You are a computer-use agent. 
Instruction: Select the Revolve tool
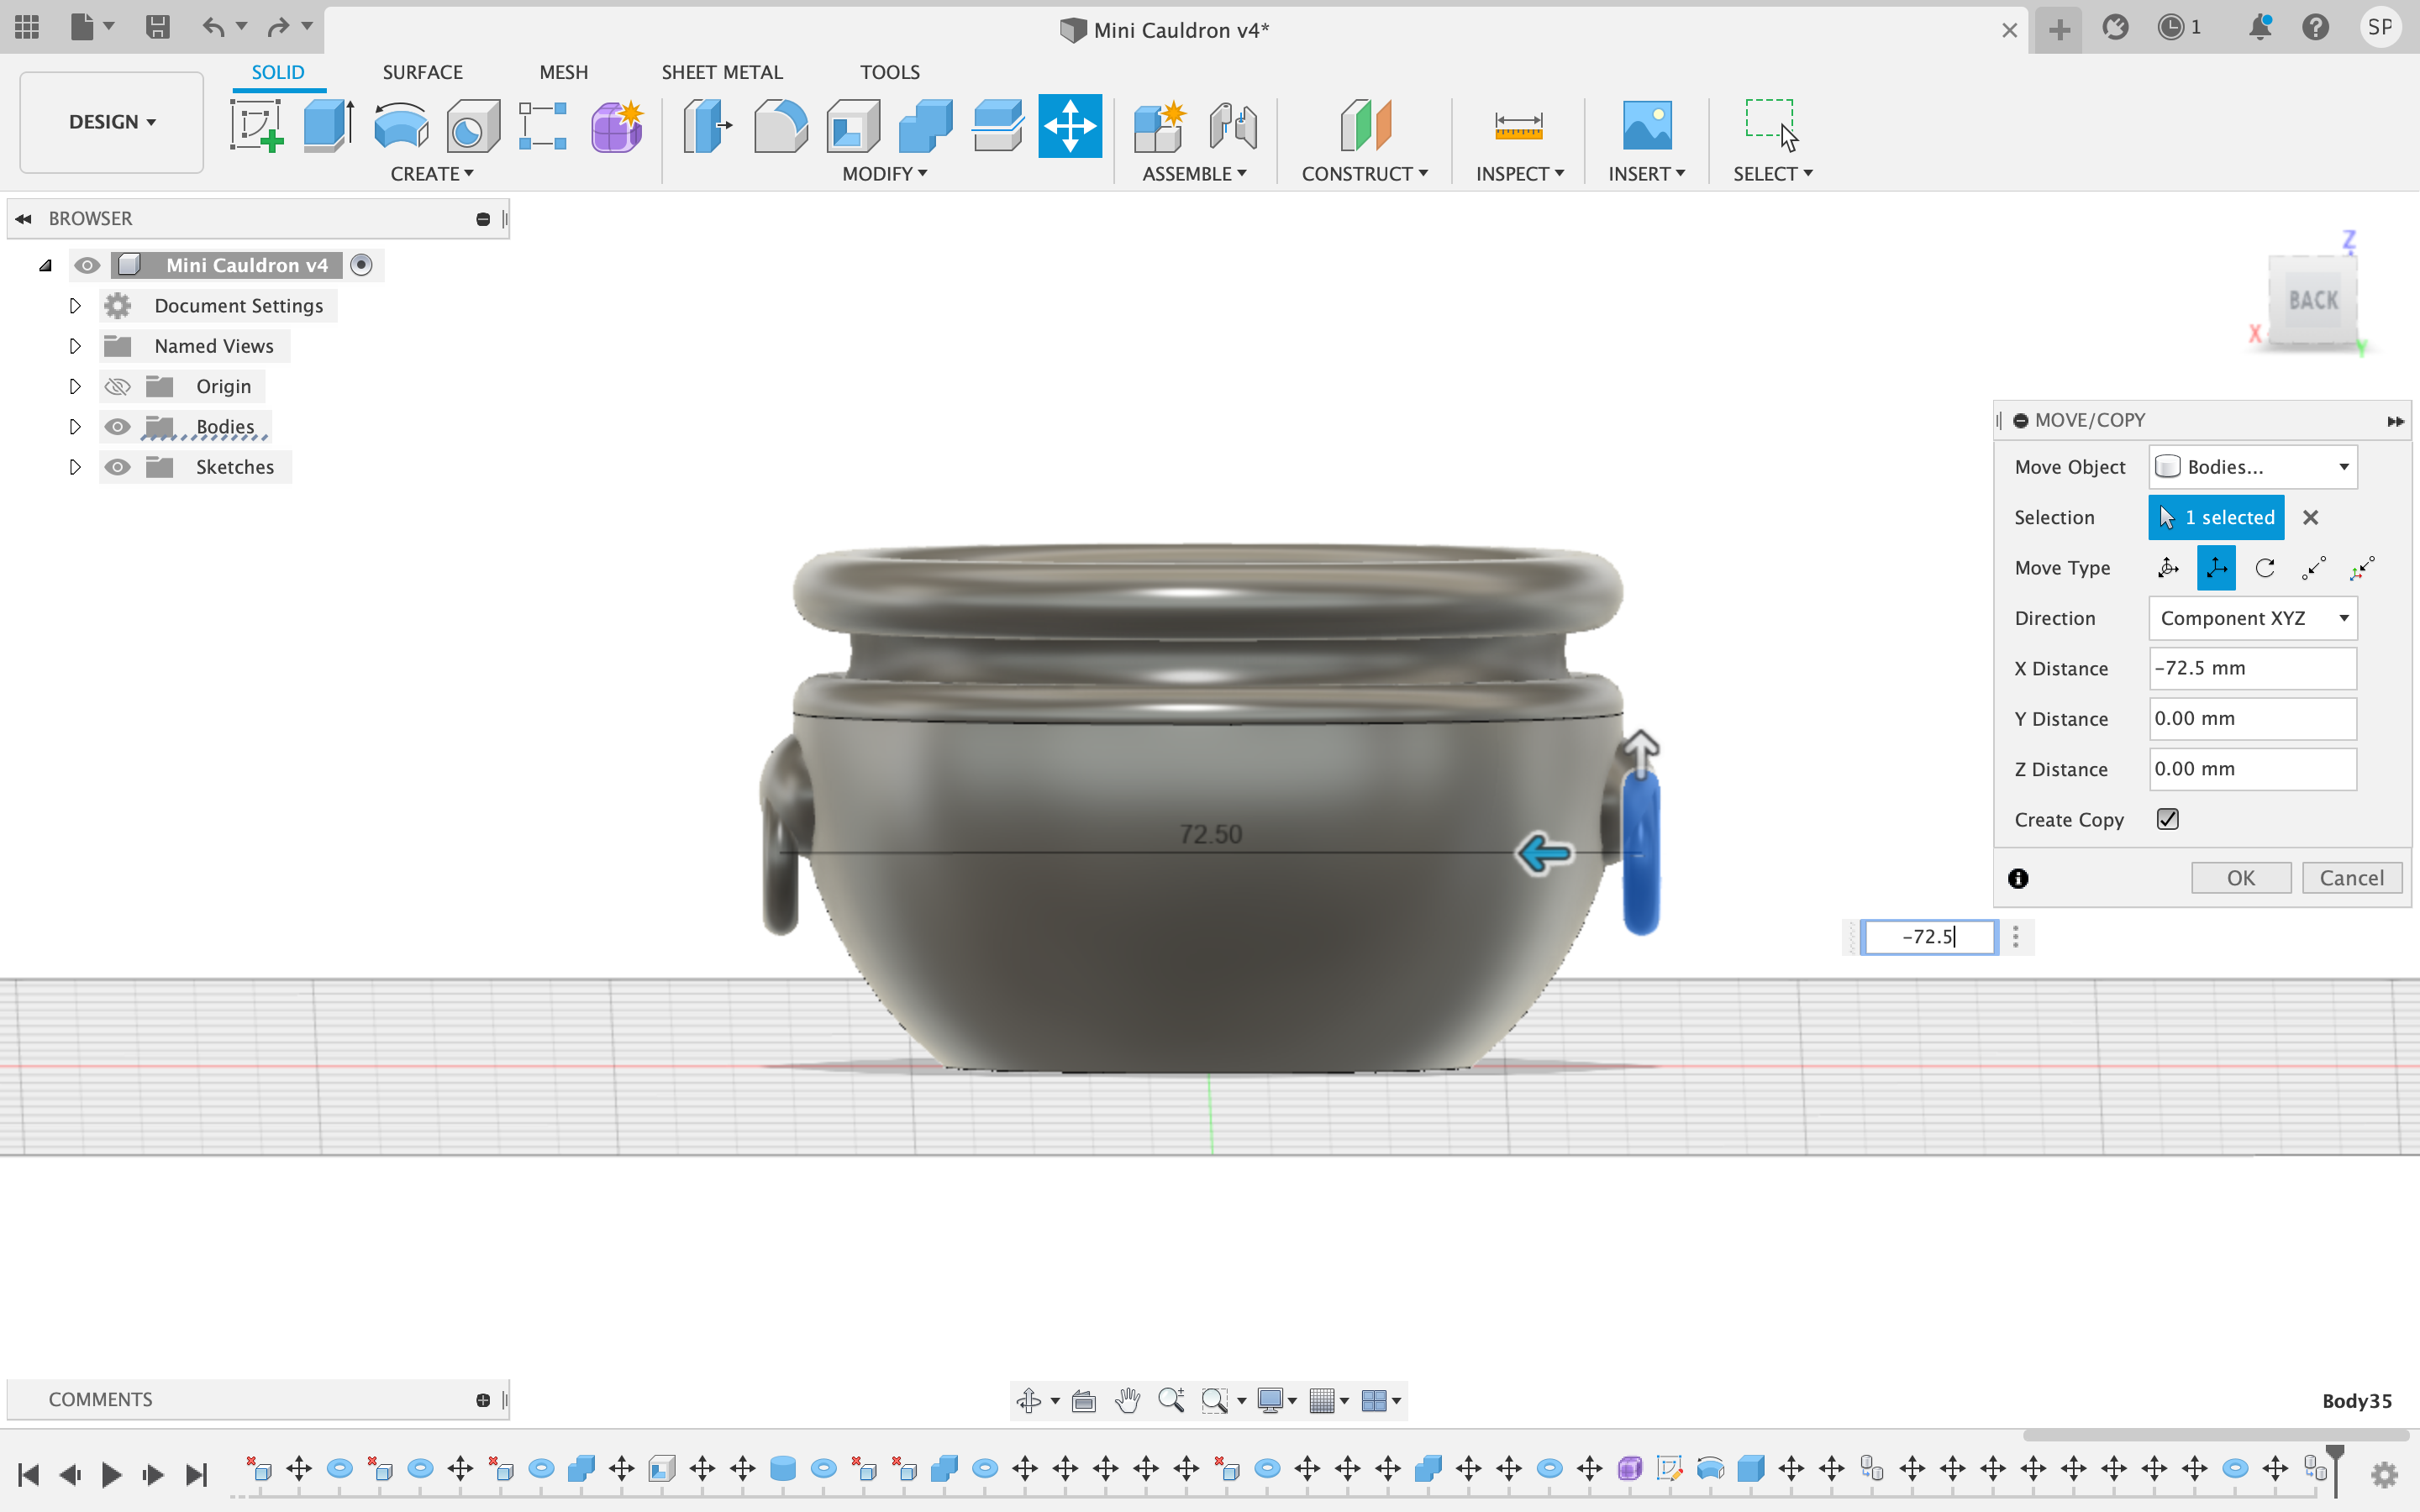pyautogui.click(x=400, y=126)
